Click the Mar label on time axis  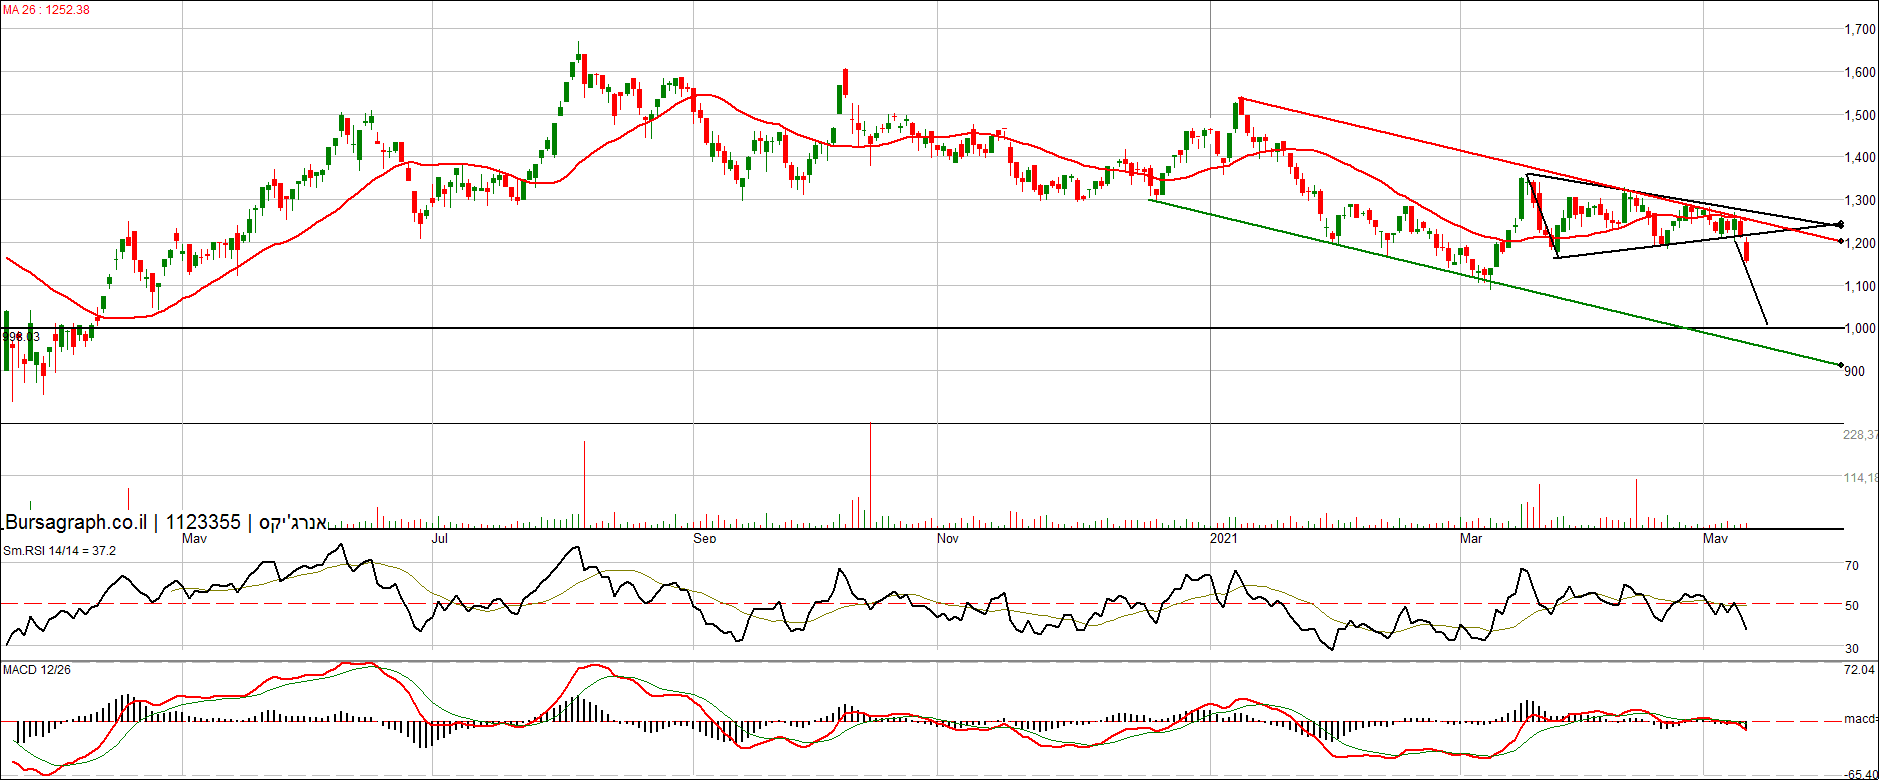(x=1470, y=539)
